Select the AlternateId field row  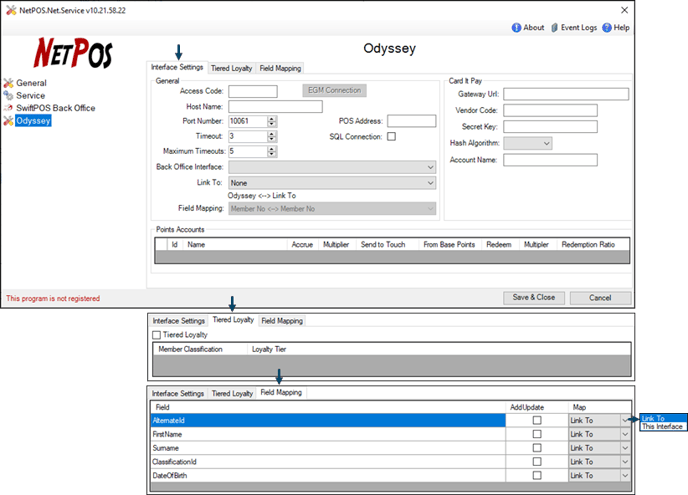click(x=328, y=420)
